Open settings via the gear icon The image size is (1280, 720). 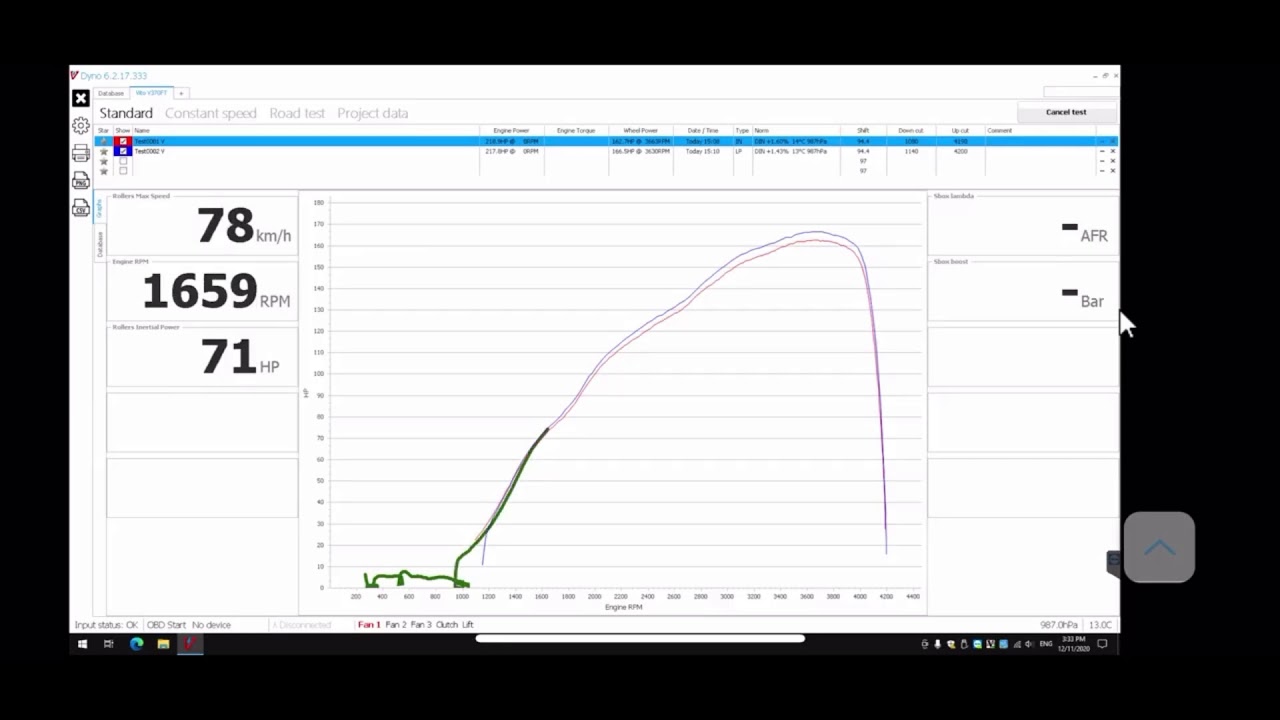tap(81, 126)
